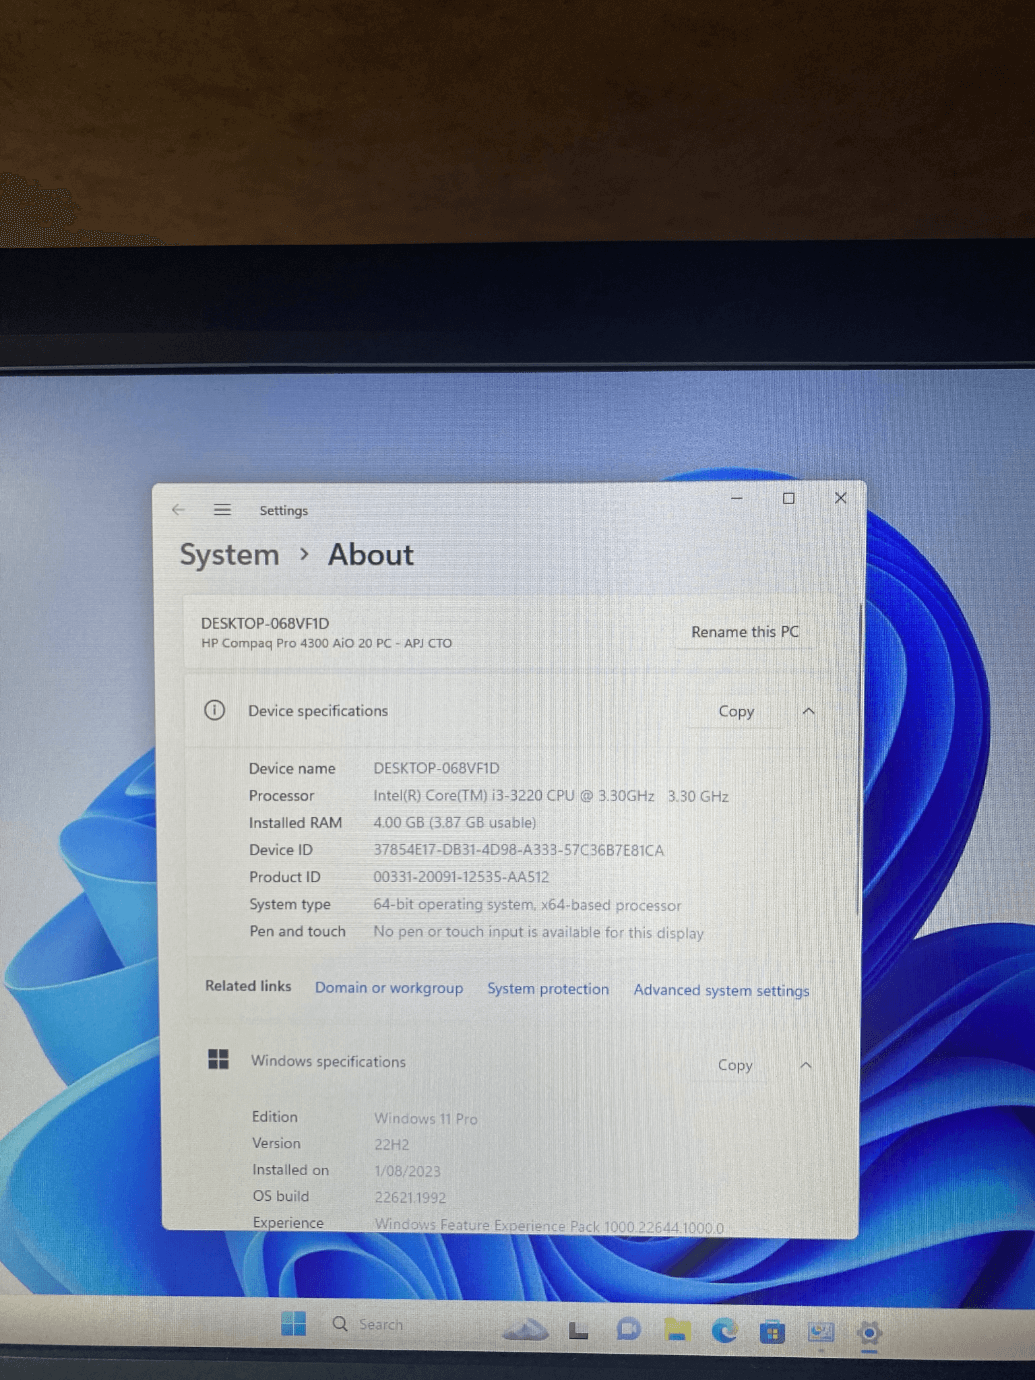This screenshot has height=1380, width=1035.
Task: Collapse the Device specifications section chevron
Action: click(808, 711)
